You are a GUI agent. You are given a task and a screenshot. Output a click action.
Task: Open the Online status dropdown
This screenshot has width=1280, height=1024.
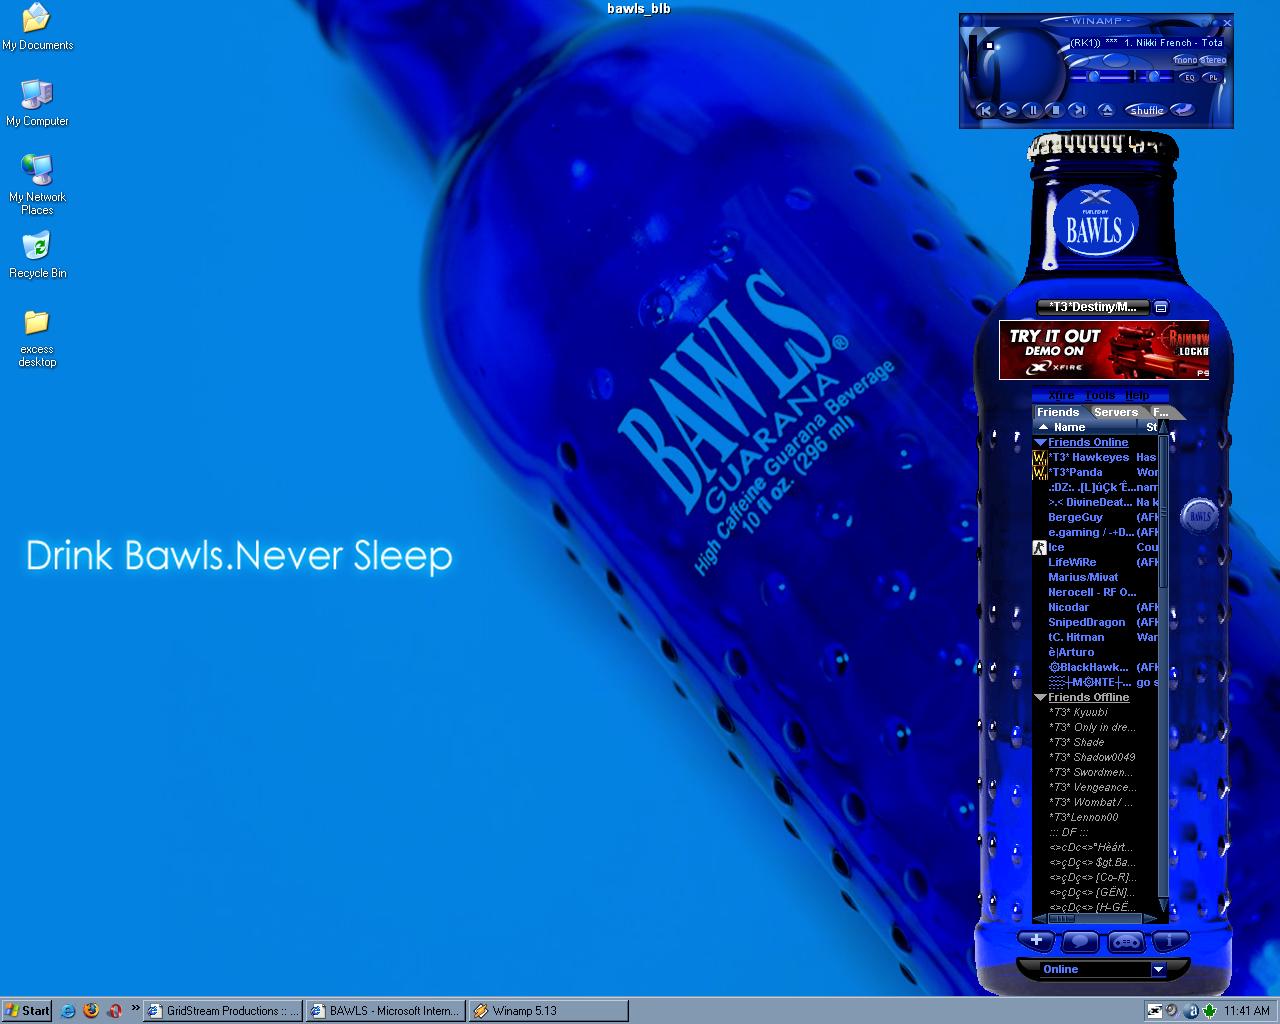tap(1158, 969)
